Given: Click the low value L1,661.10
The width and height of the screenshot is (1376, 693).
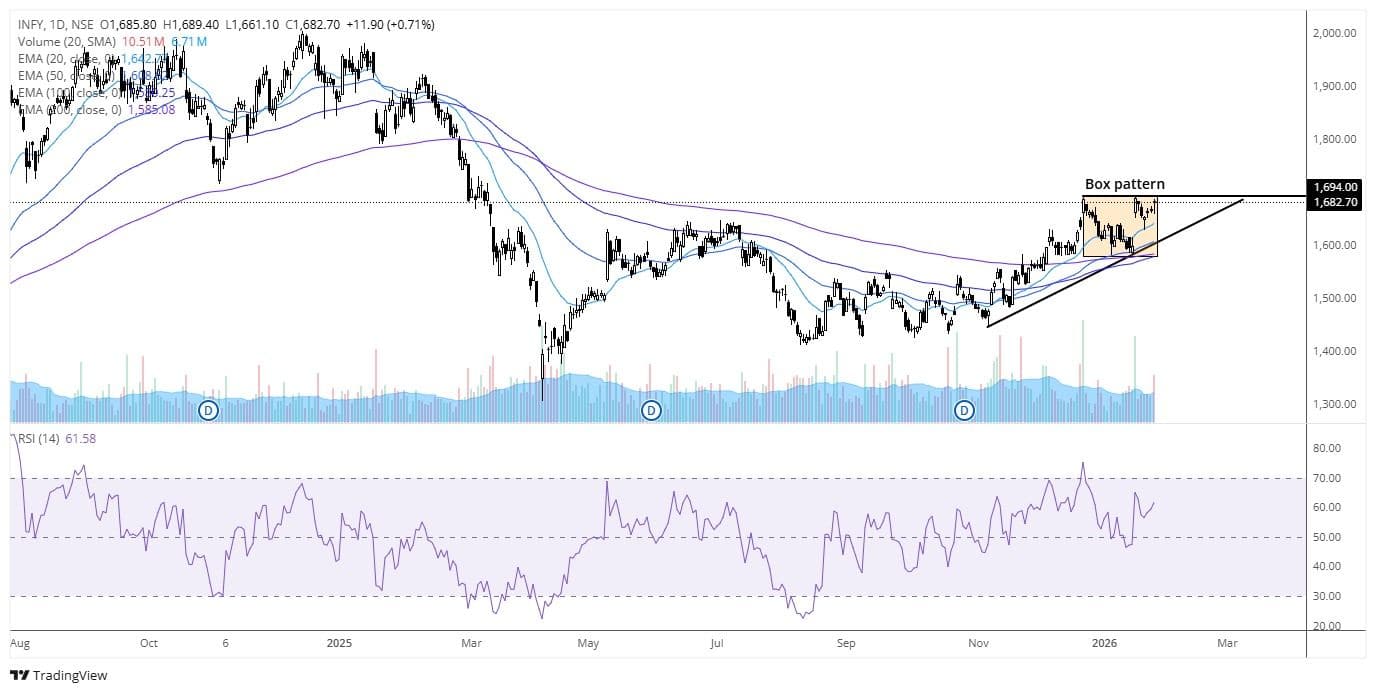Looking at the screenshot, I should coord(251,25).
